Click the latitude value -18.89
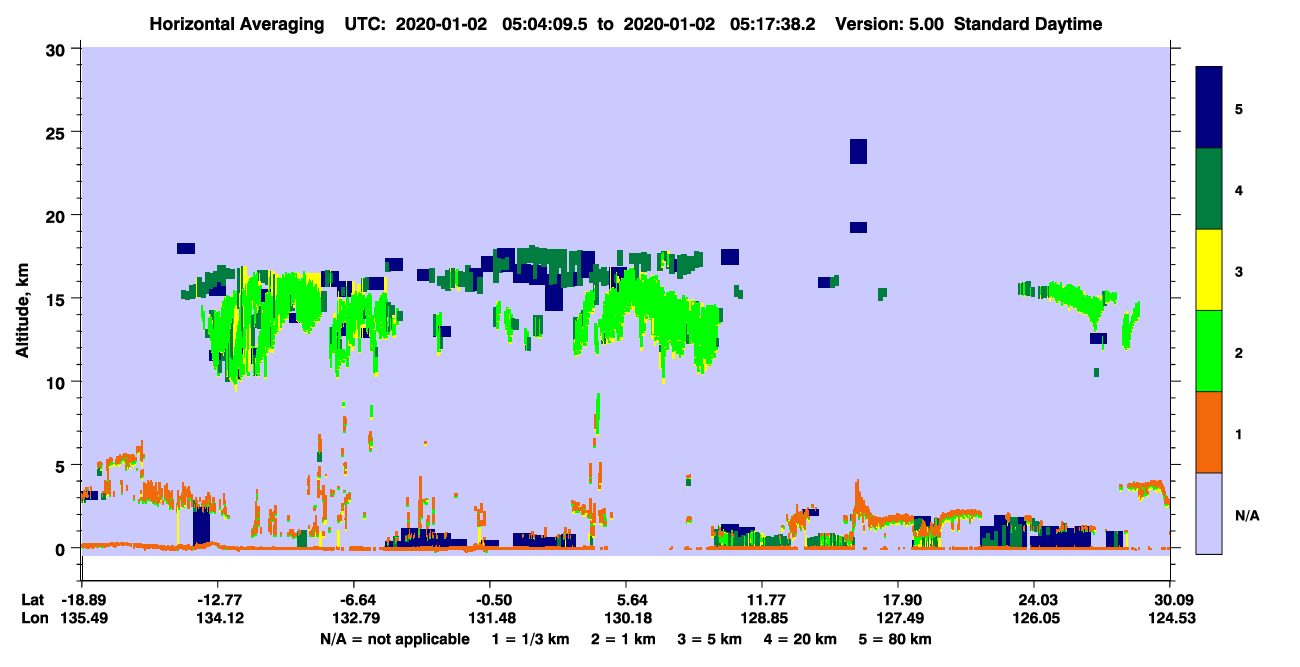Image resolution: width=1300 pixels, height=667 pixels. (x=82, y=600)
